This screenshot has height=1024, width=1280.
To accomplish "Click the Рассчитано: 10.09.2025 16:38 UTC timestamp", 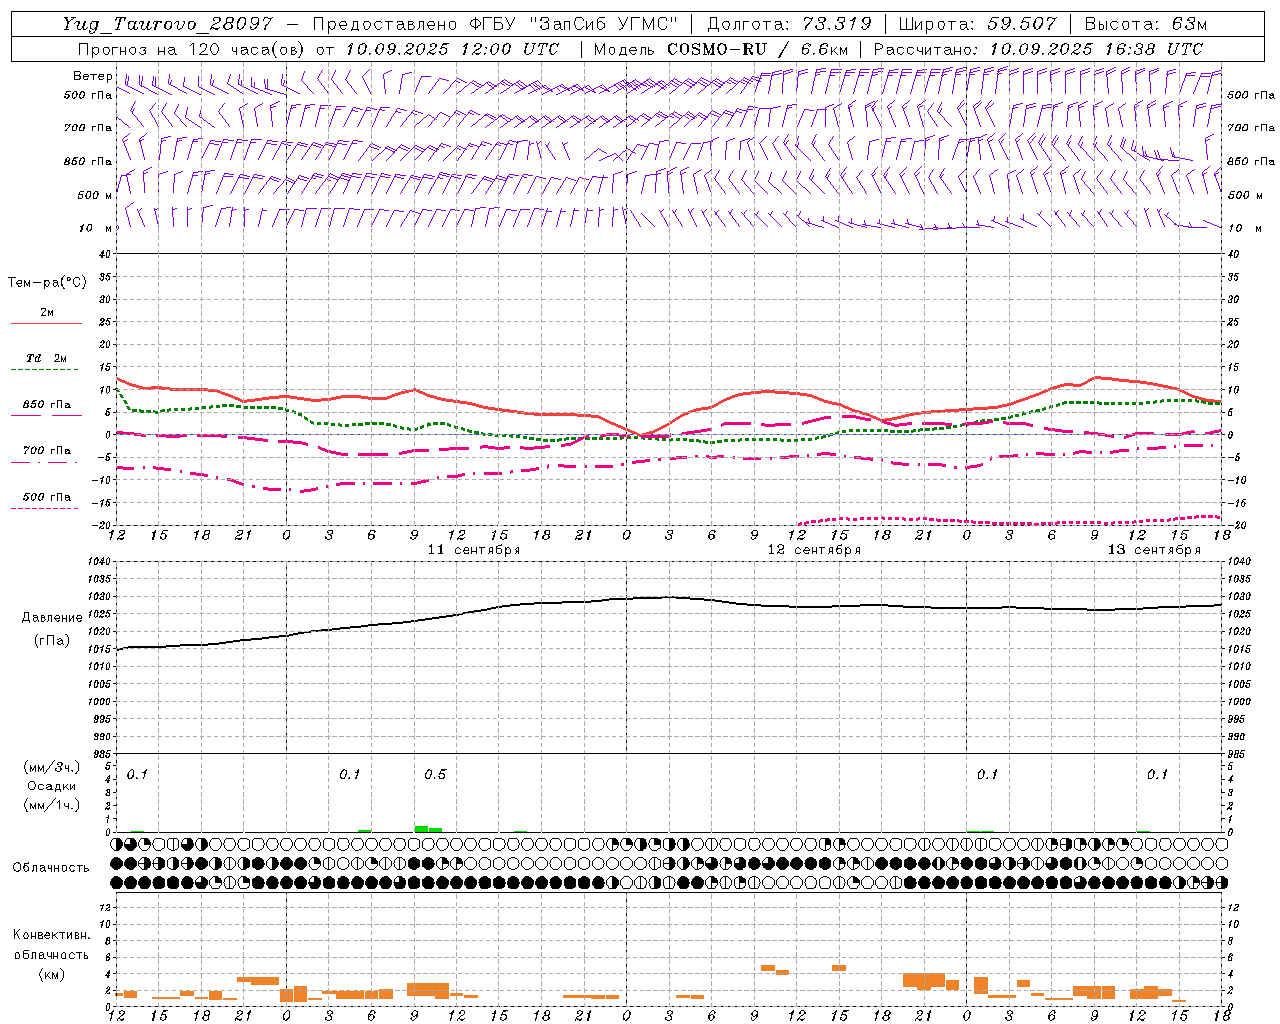I will coord(1038,49).
